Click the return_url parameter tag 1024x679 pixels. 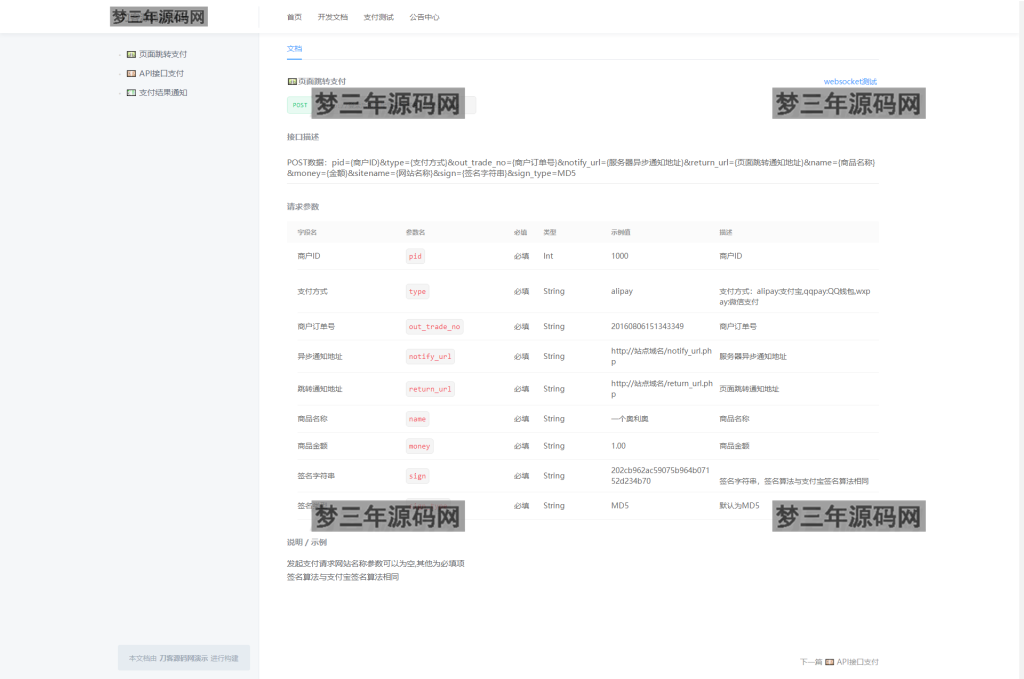click(x=430, y=389)
